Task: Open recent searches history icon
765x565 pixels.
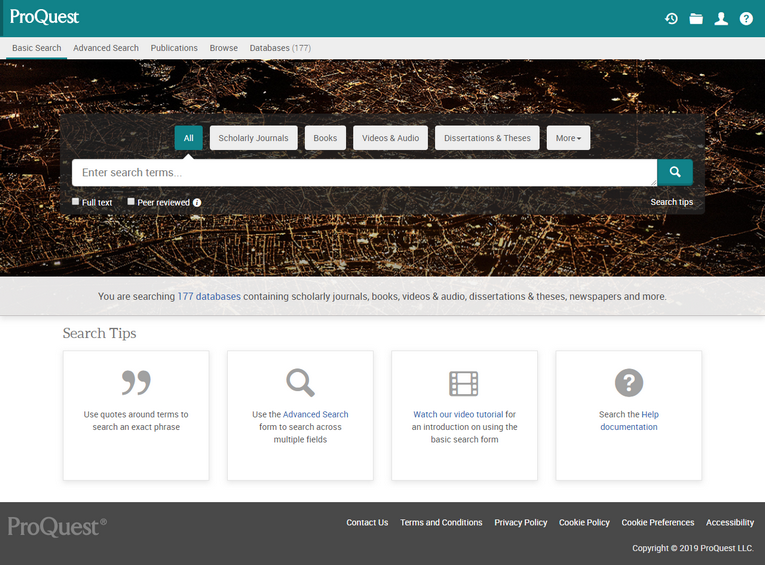Action: [672, 19]
